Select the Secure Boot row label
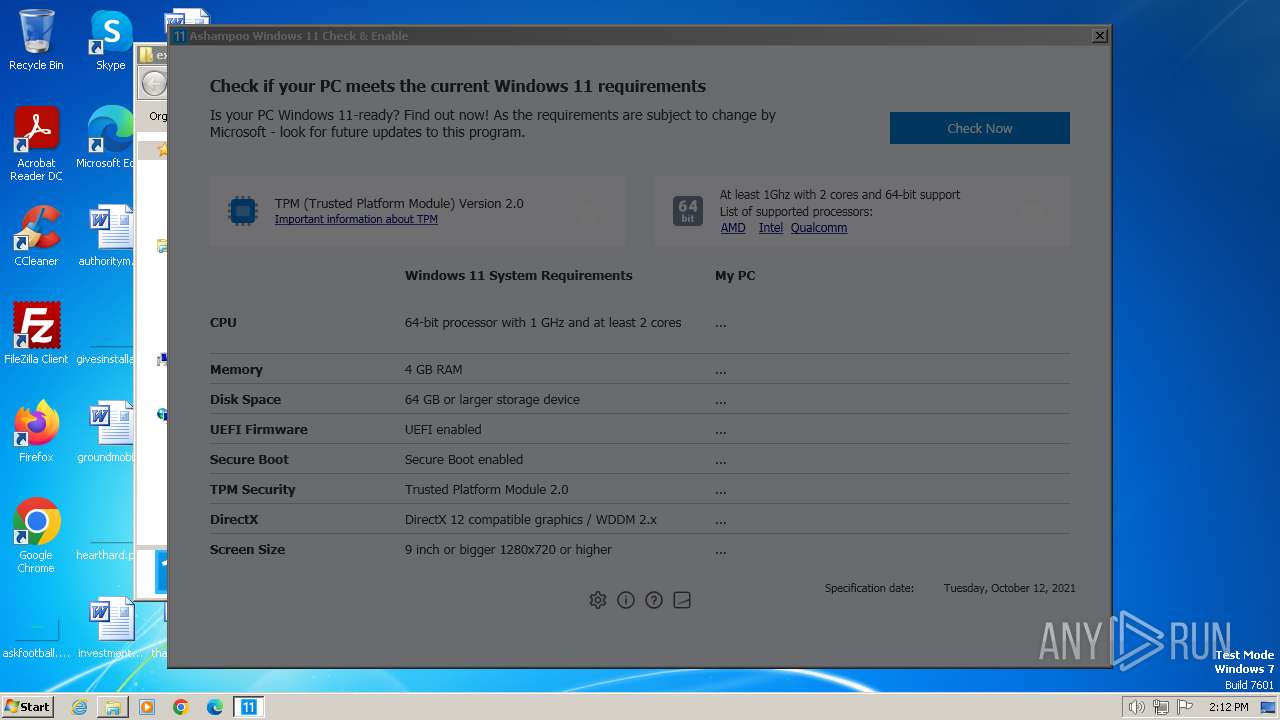 click(x=249, y=459)
